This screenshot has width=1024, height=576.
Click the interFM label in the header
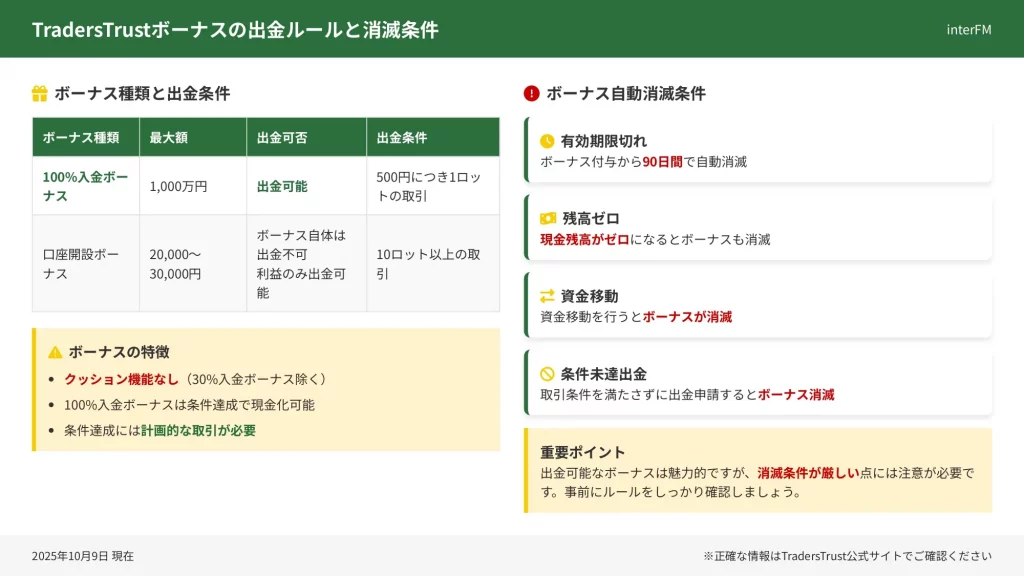pos(968,29)
